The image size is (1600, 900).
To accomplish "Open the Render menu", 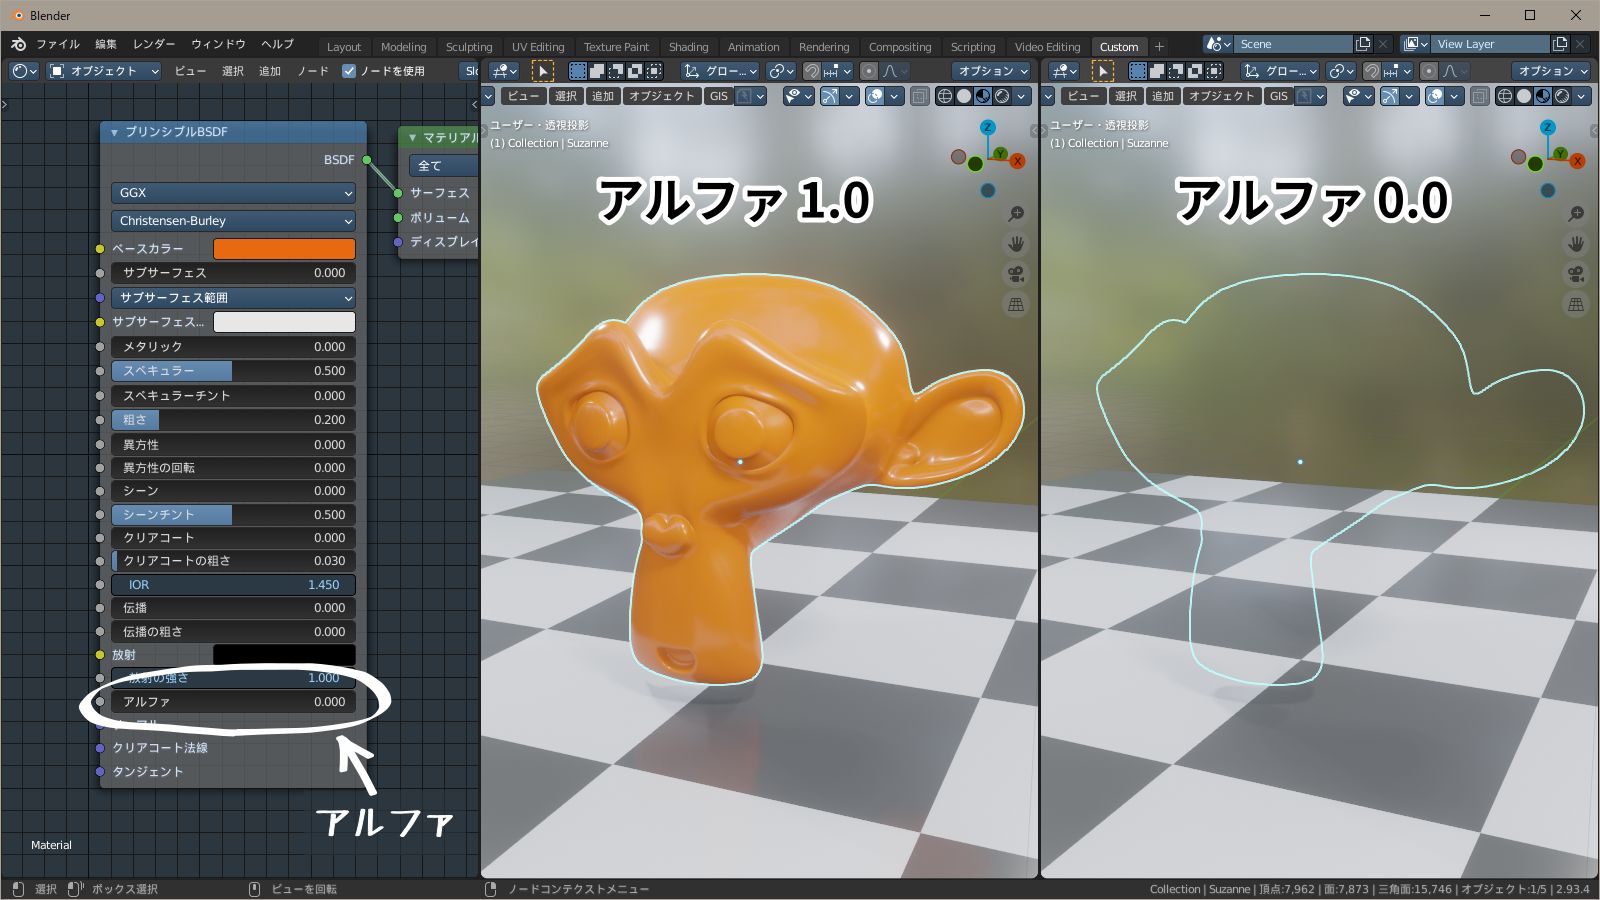I will pos(154,44).
